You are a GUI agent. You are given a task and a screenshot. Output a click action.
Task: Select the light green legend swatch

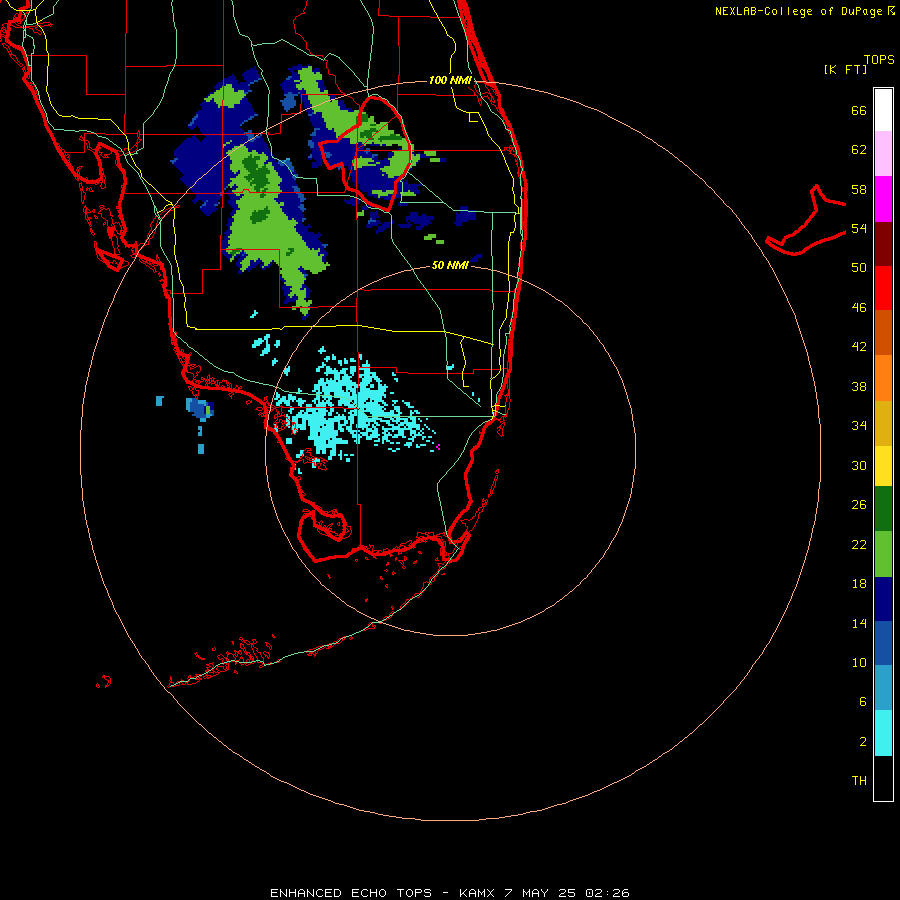(x=883, y=554)
